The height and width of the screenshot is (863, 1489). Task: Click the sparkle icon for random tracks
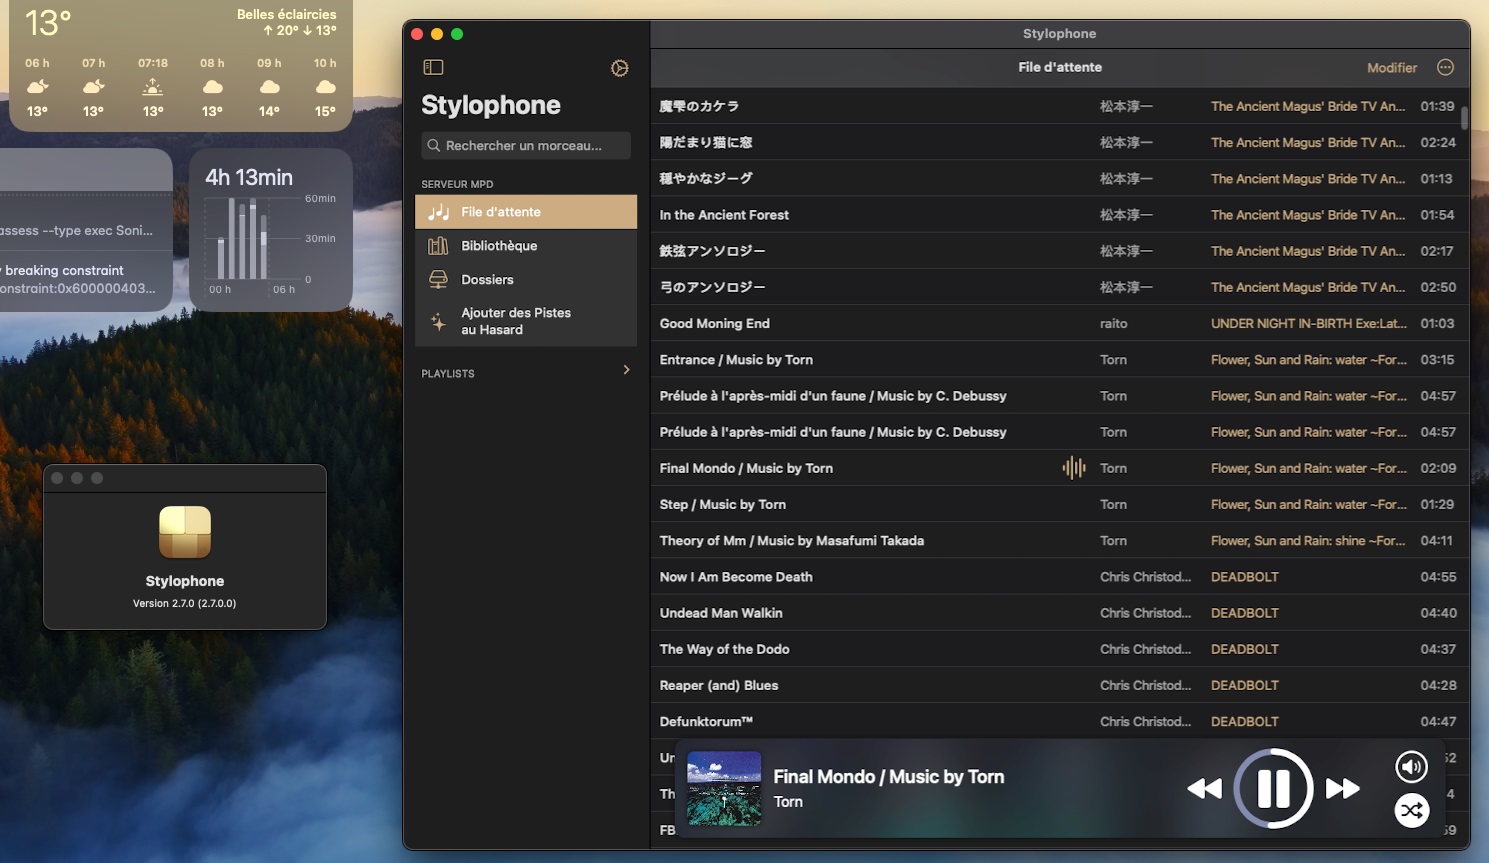438,321
